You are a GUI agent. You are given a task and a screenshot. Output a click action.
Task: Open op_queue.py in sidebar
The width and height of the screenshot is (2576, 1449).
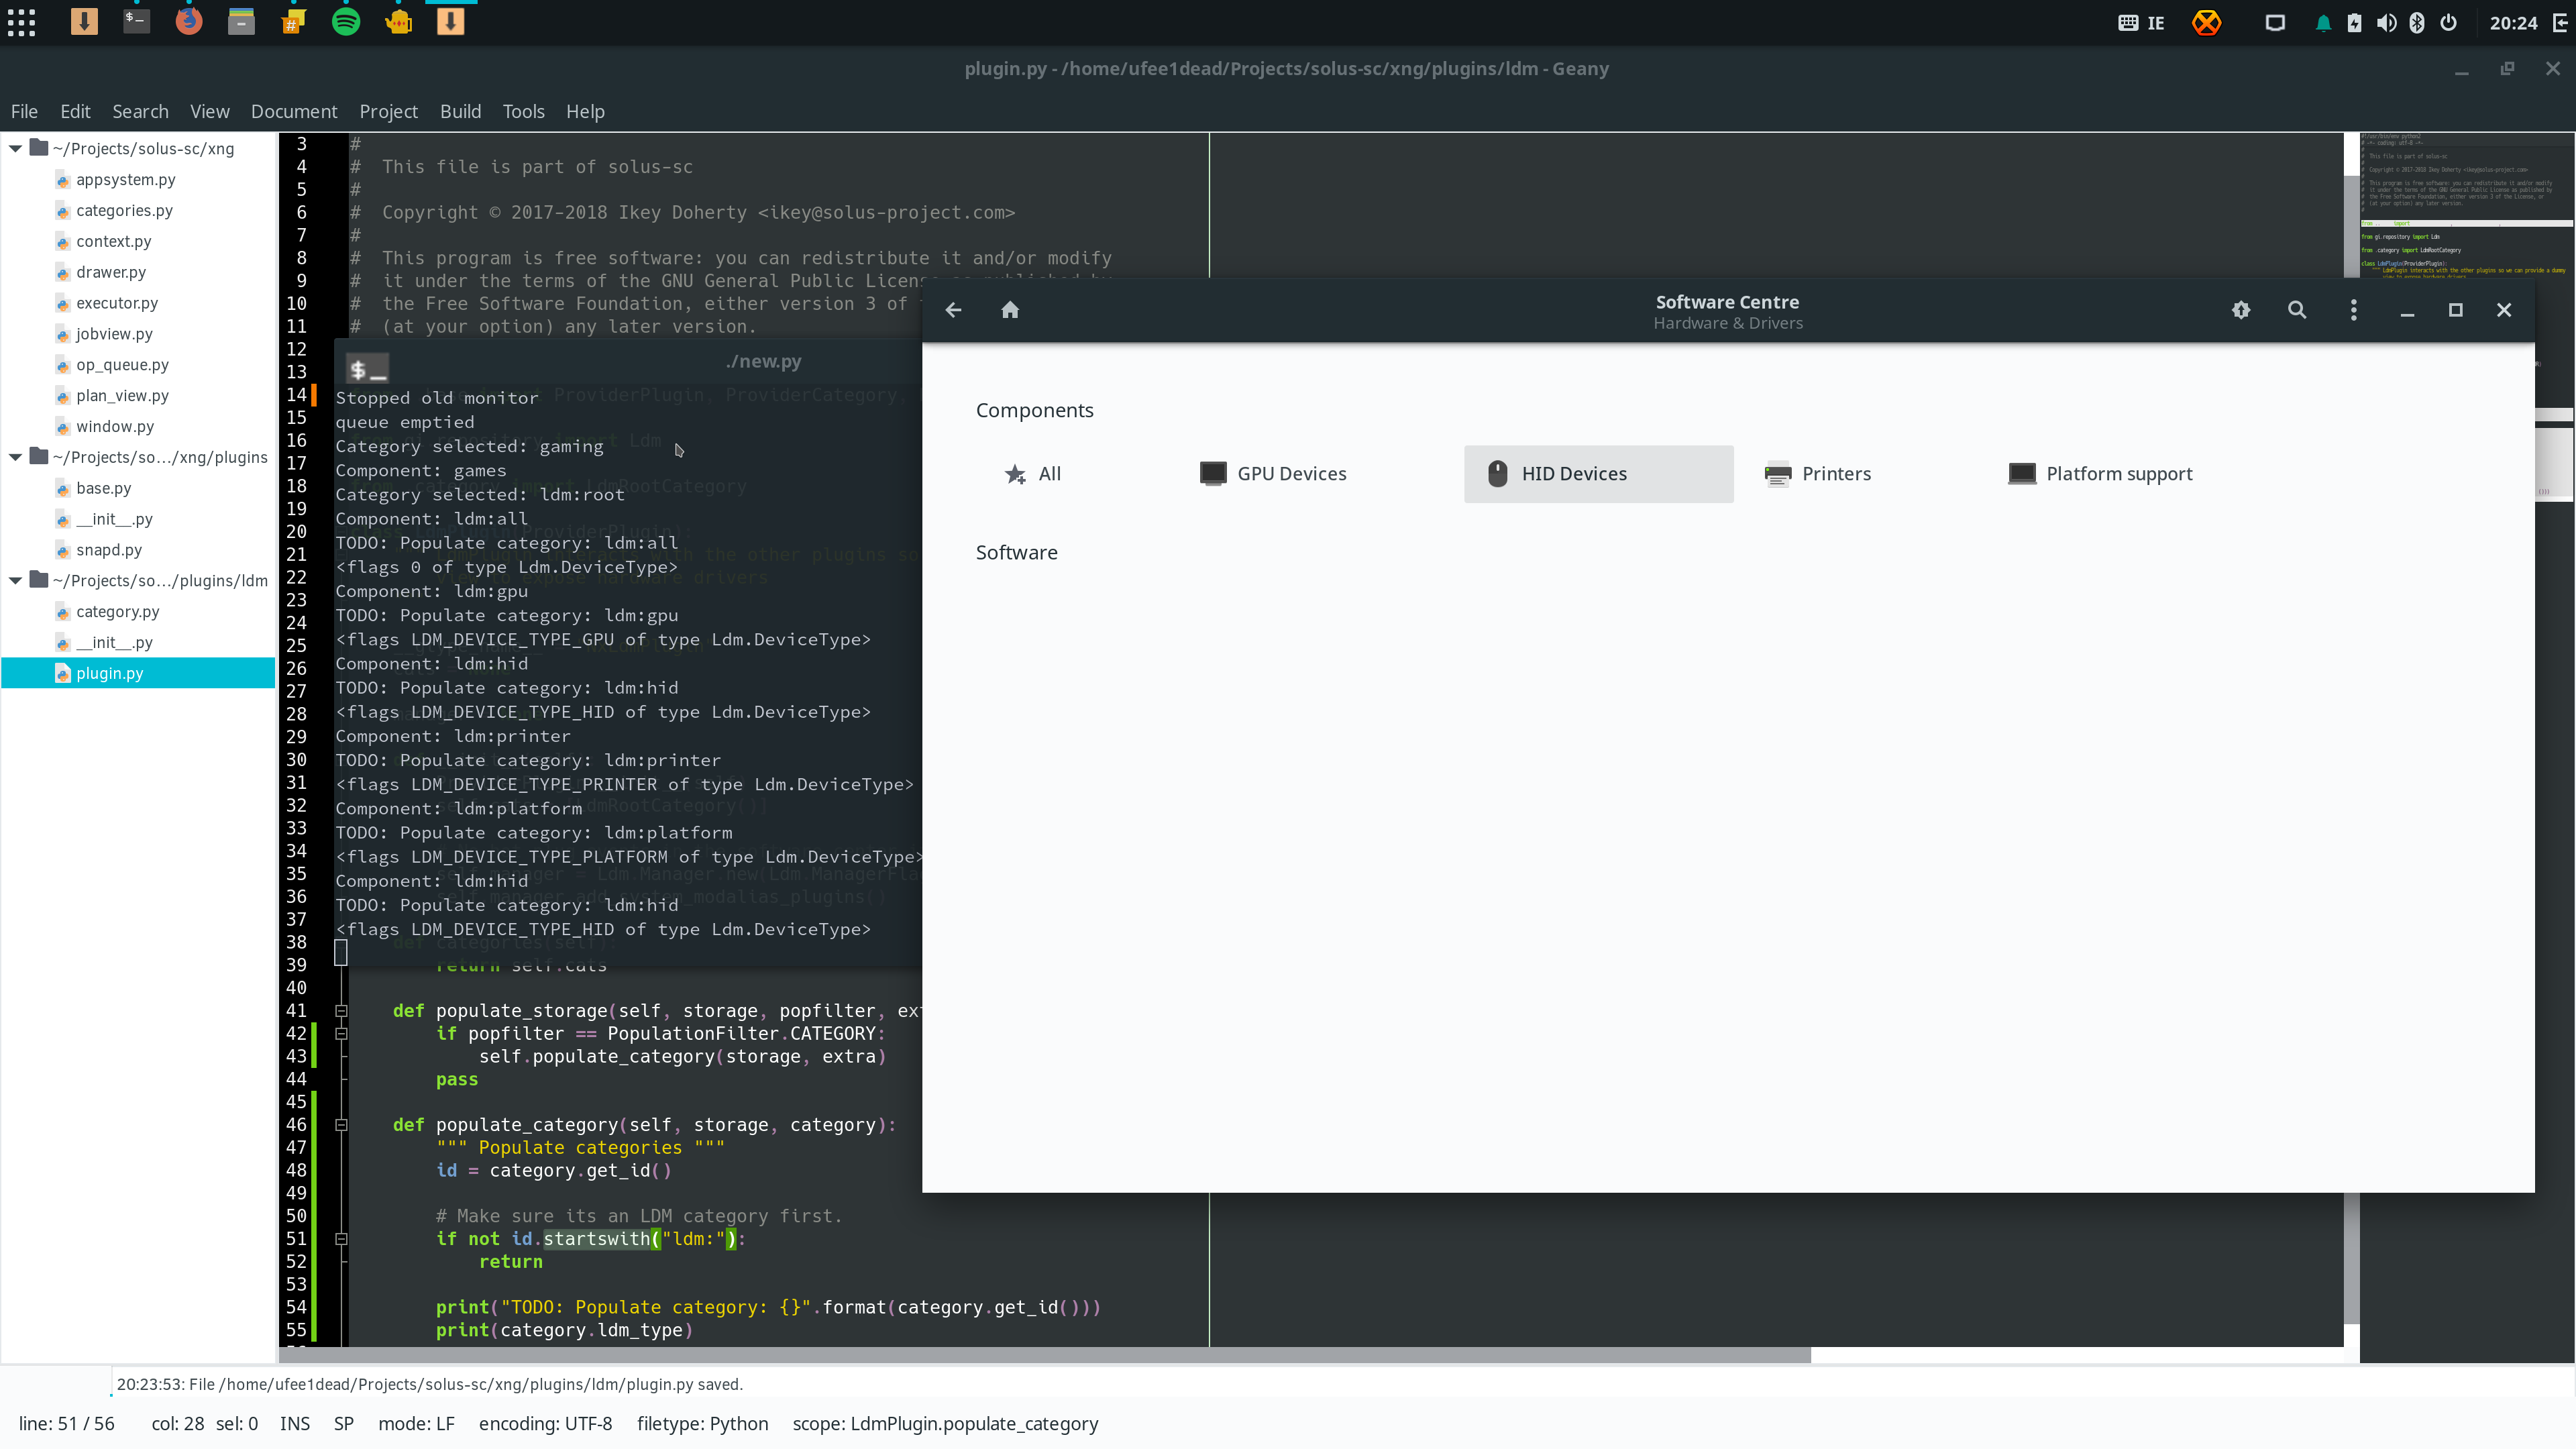pos(122,364)
